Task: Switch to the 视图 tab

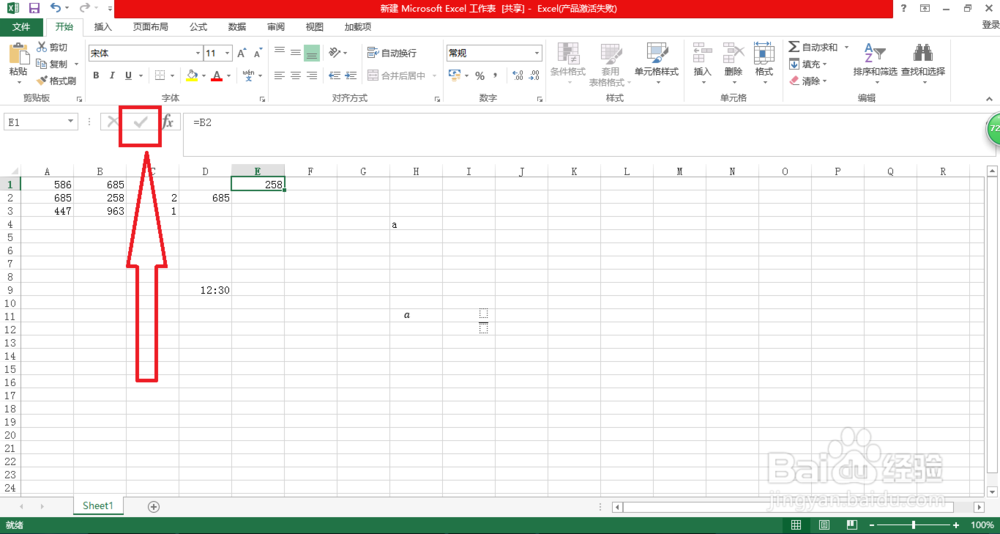Action: (314, 27)
